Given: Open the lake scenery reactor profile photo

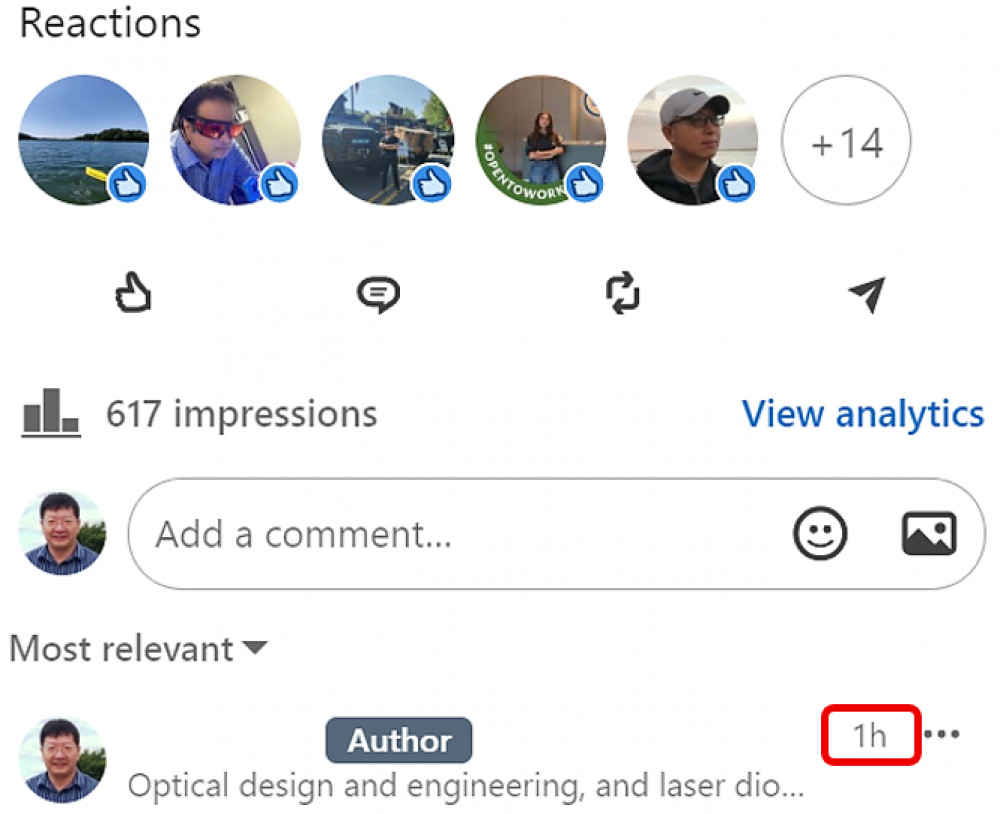Looking at the screenshot, I should [x=84, y=140].
